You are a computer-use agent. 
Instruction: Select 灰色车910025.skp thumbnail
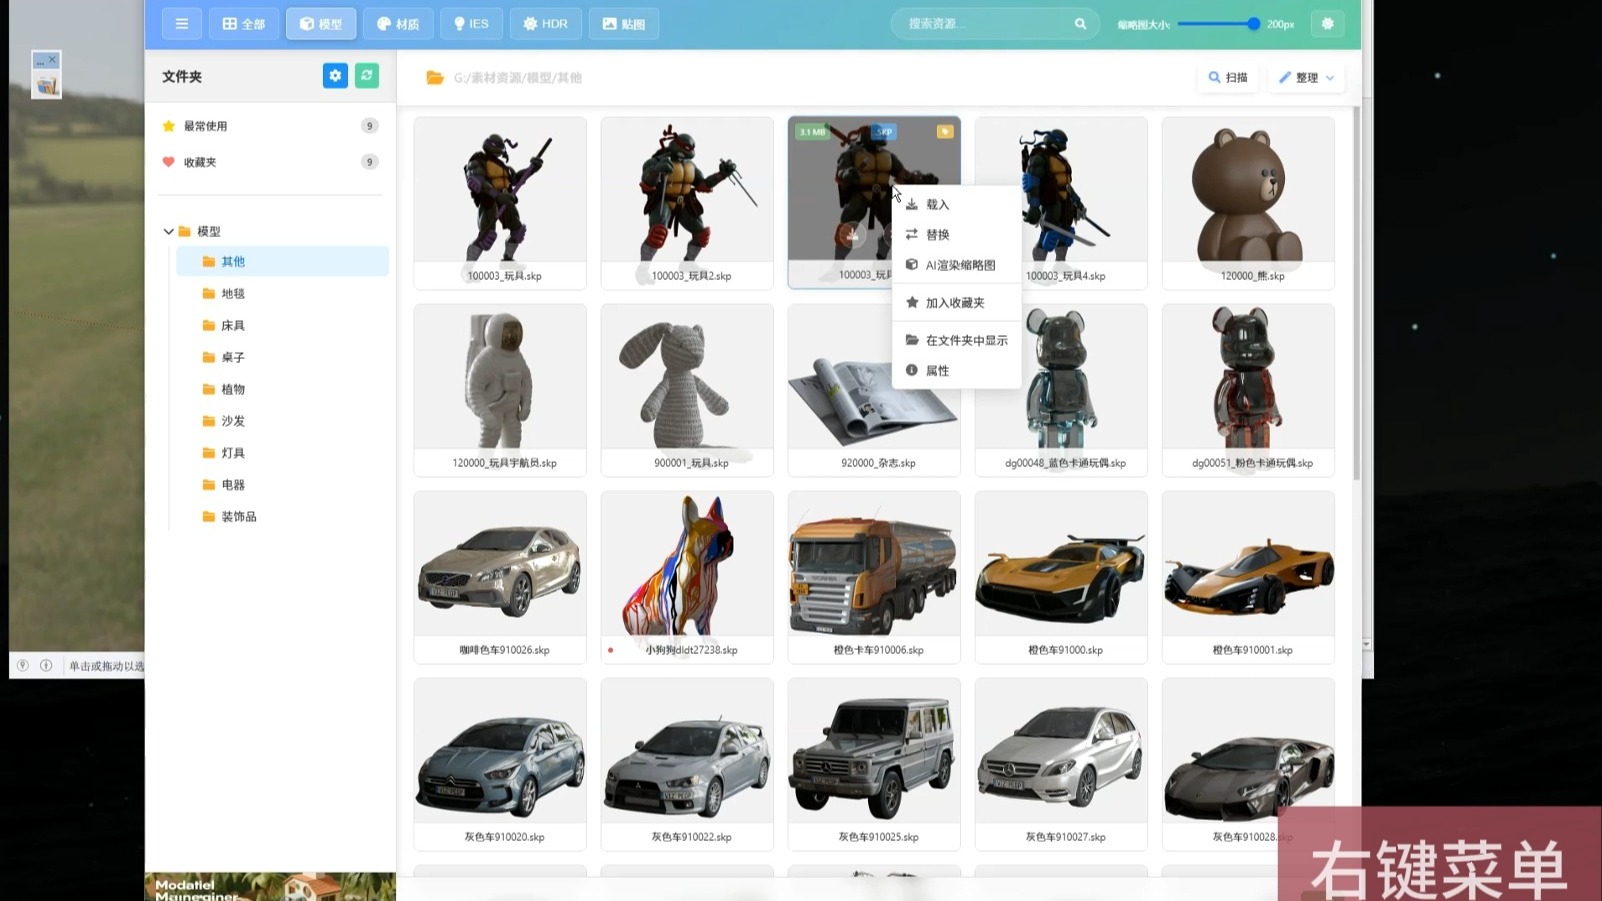(x=874, y=764)
